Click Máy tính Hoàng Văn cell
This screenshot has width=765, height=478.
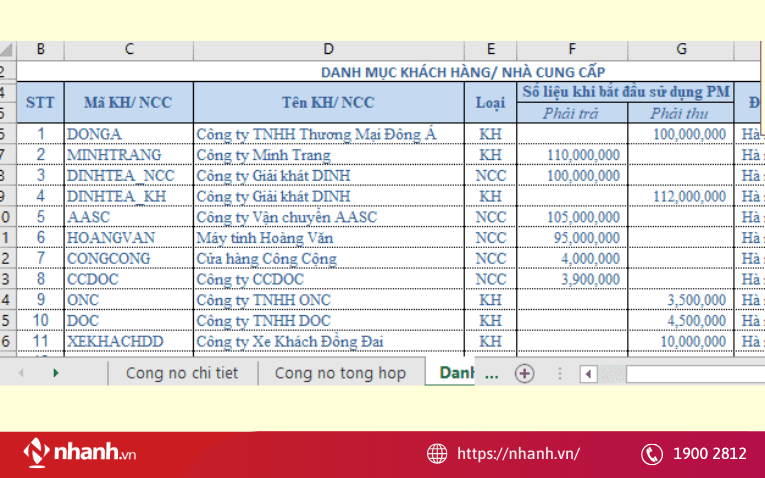click(328, 238)
